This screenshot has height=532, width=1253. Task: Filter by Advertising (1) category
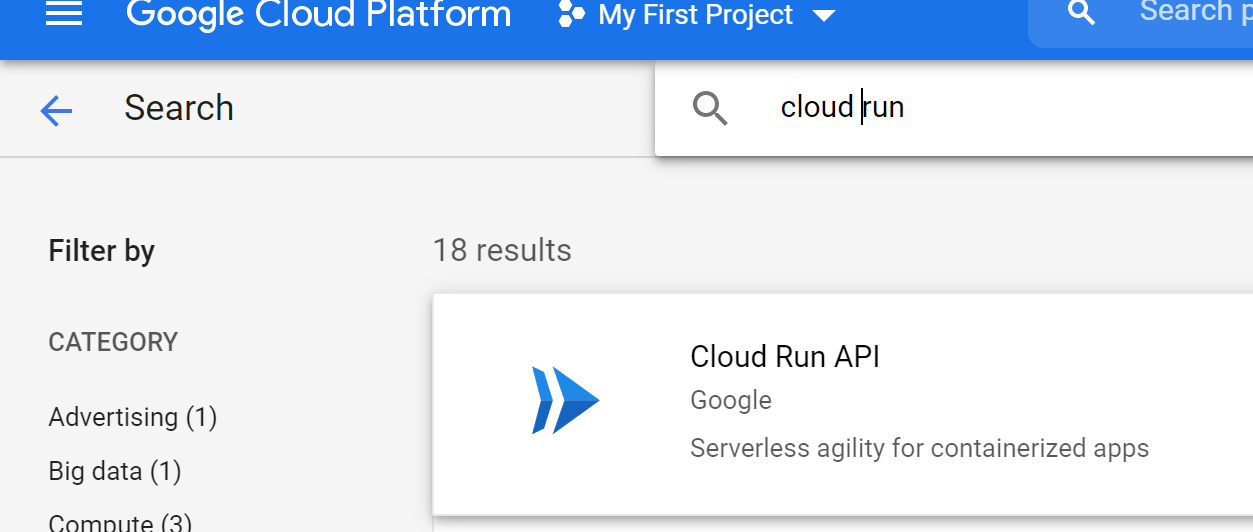point(133,417)
